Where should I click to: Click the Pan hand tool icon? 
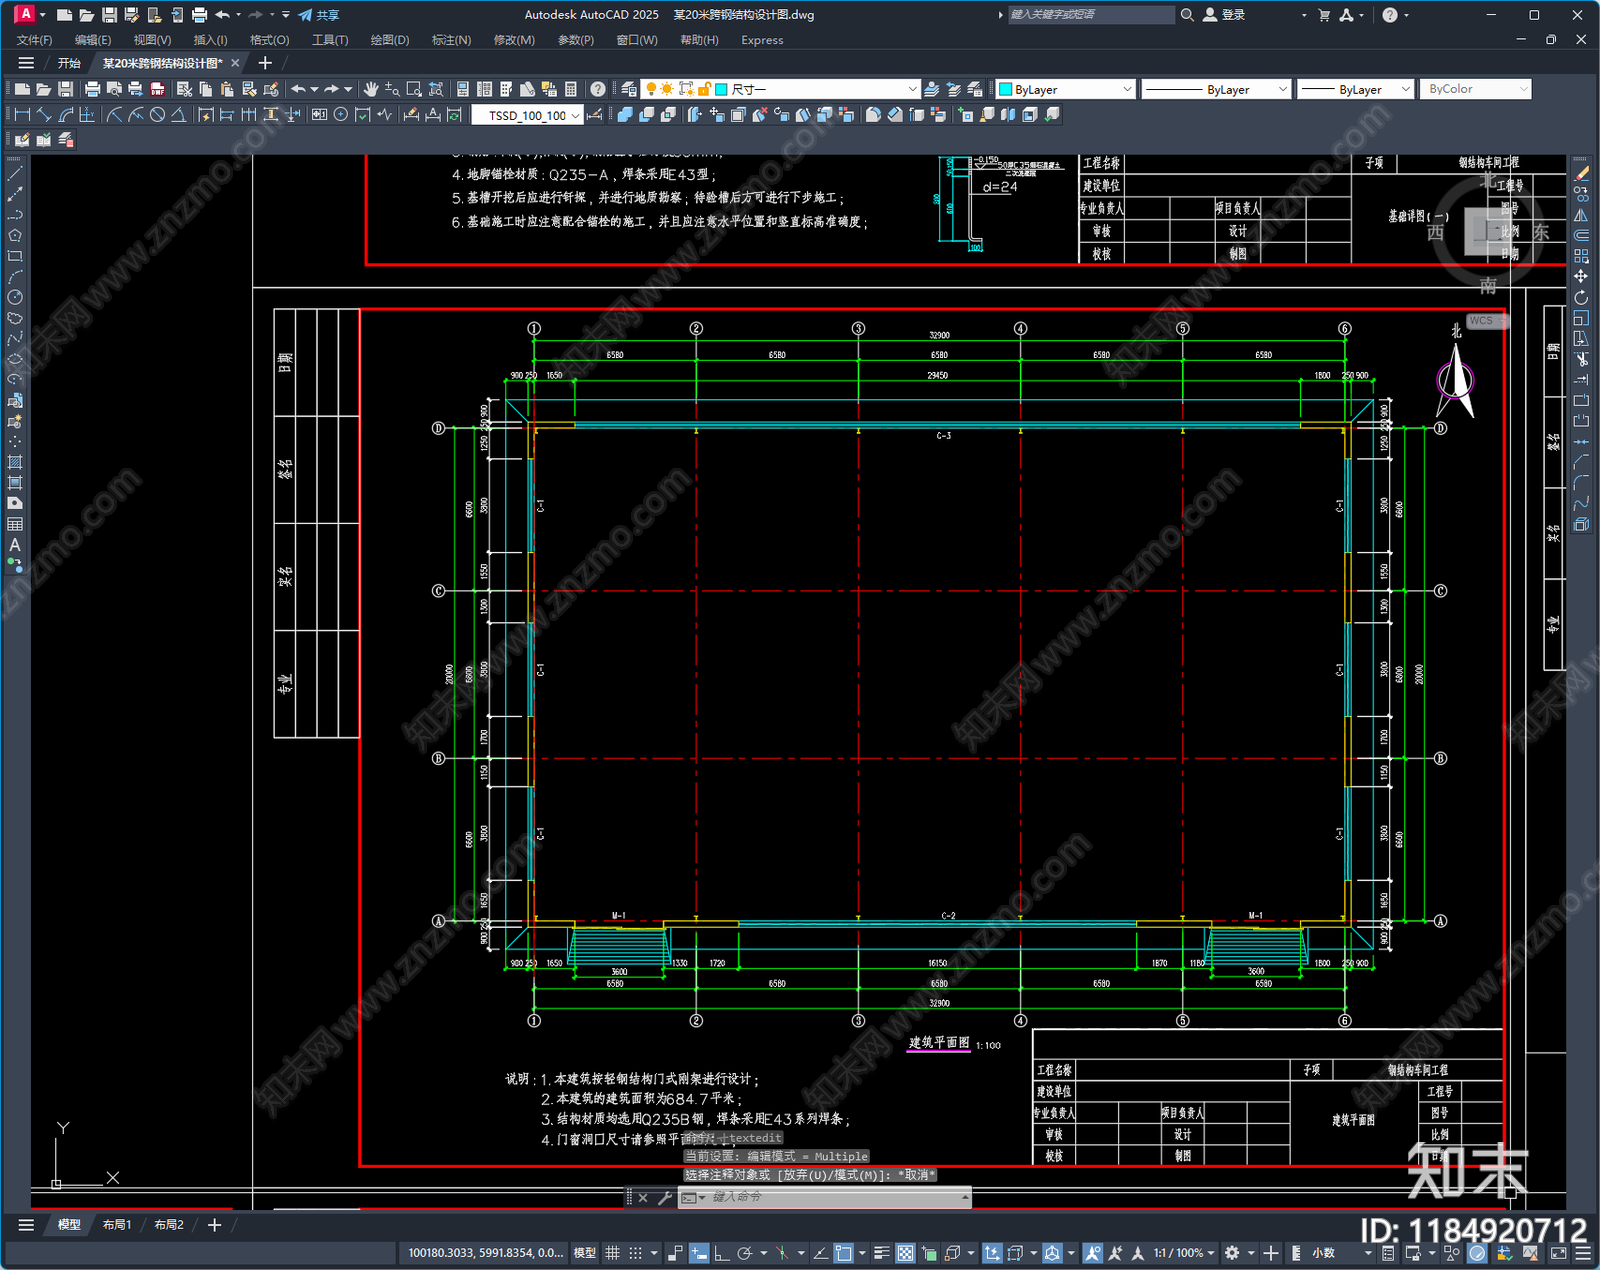(x=371, y=89)
